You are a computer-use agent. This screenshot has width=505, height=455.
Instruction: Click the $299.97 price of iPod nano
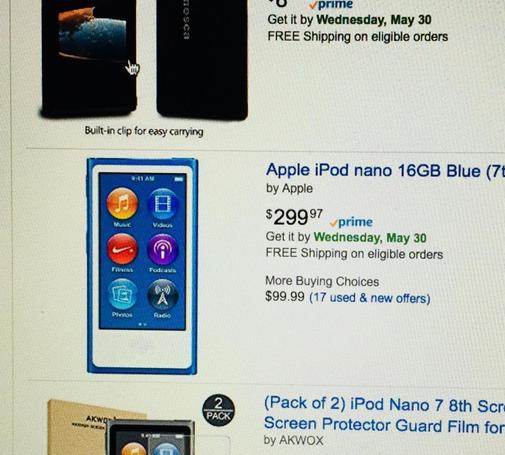click(294, 217)
